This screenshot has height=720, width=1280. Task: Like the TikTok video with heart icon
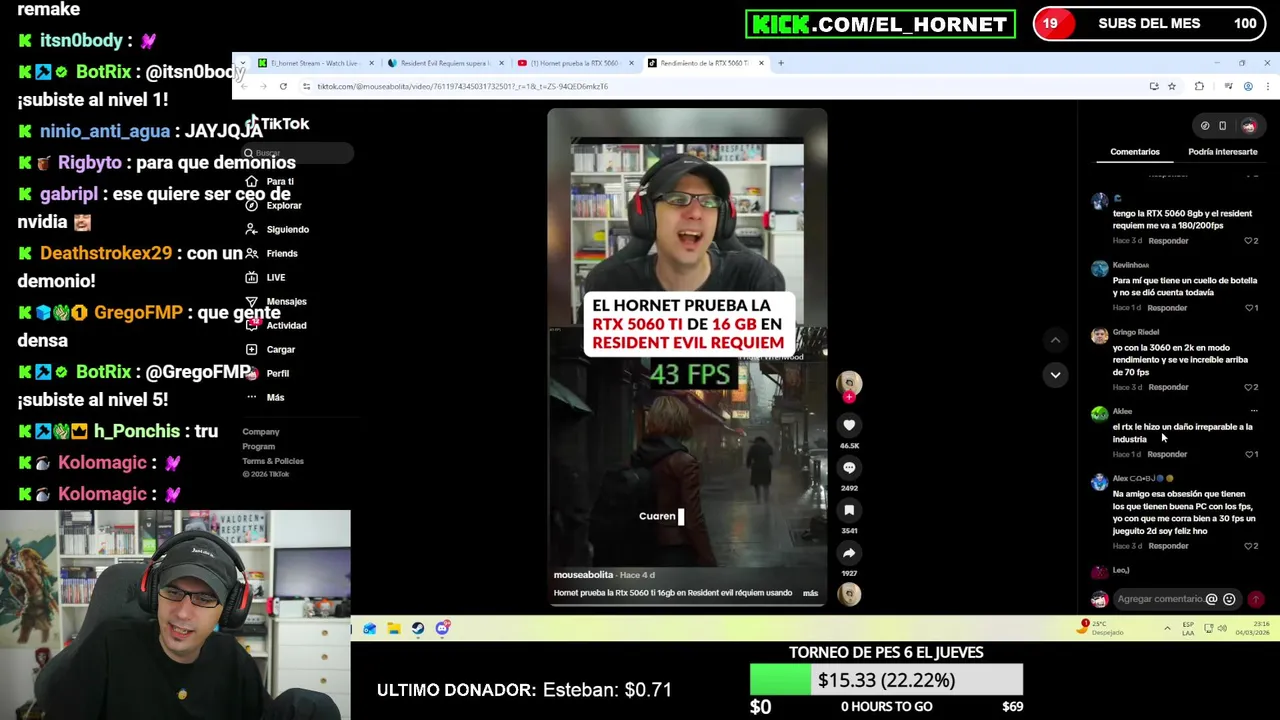click(849, 425)
